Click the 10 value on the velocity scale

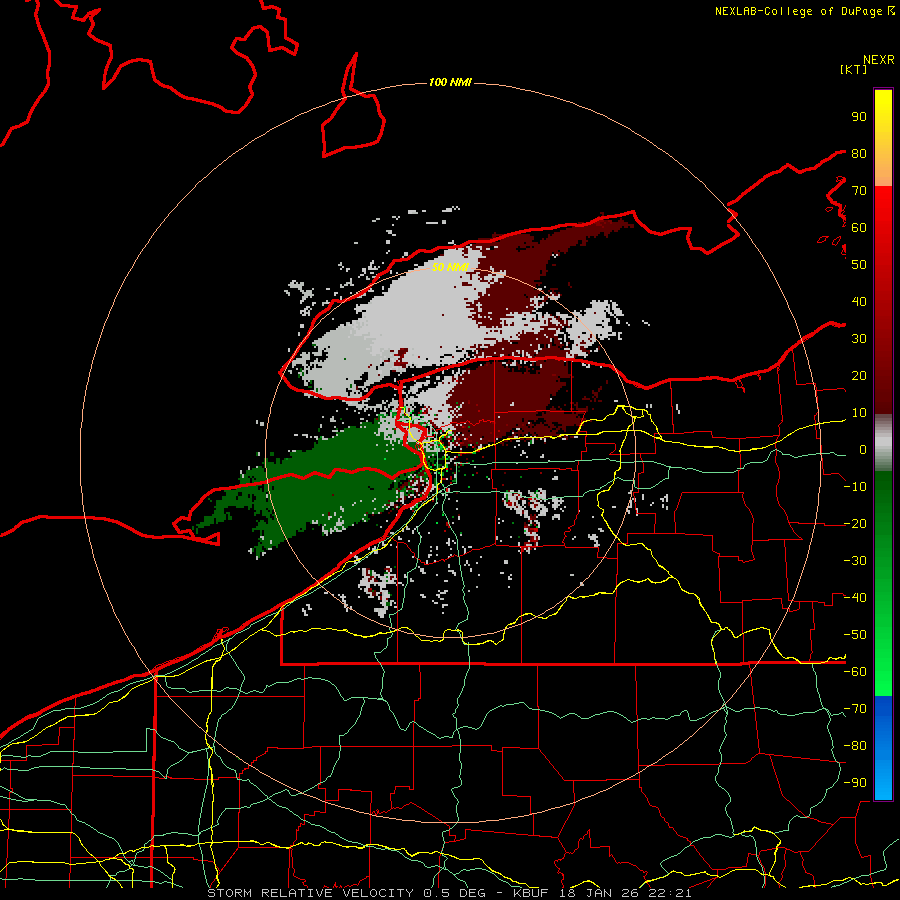coord(859,413)
